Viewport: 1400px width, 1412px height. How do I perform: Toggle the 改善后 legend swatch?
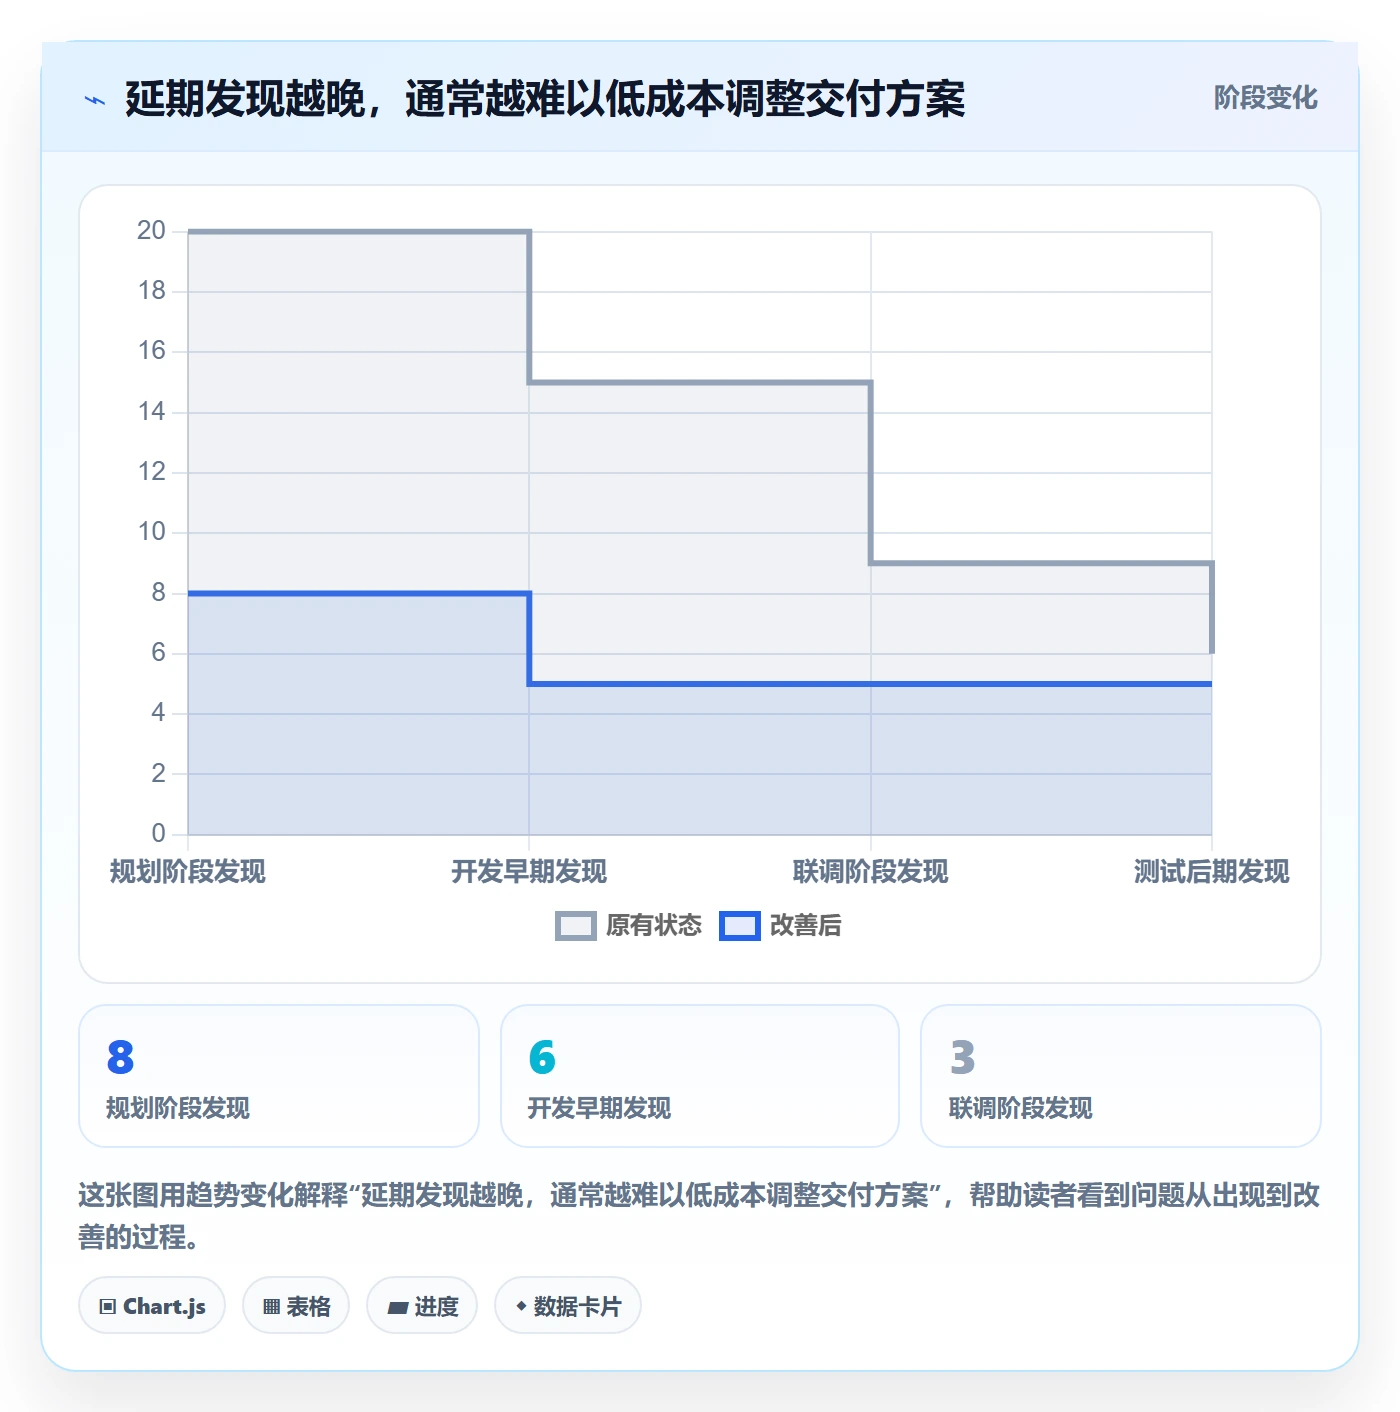pyautogui.click(x=740, y=926)
